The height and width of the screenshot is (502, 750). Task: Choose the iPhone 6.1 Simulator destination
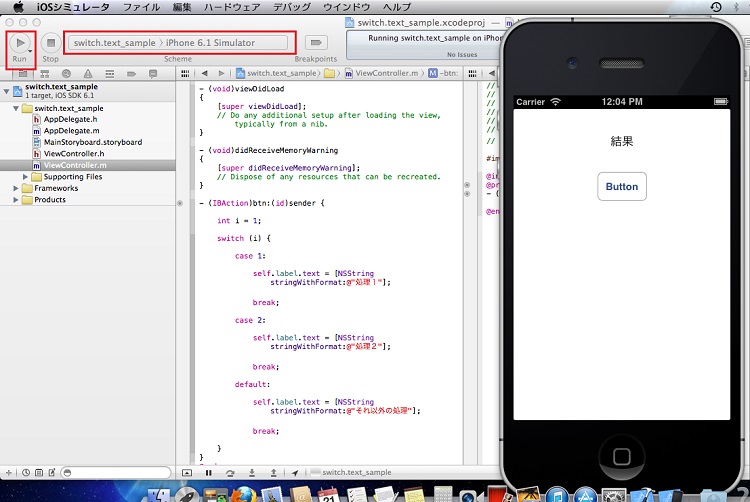click(x=210, y=43)
